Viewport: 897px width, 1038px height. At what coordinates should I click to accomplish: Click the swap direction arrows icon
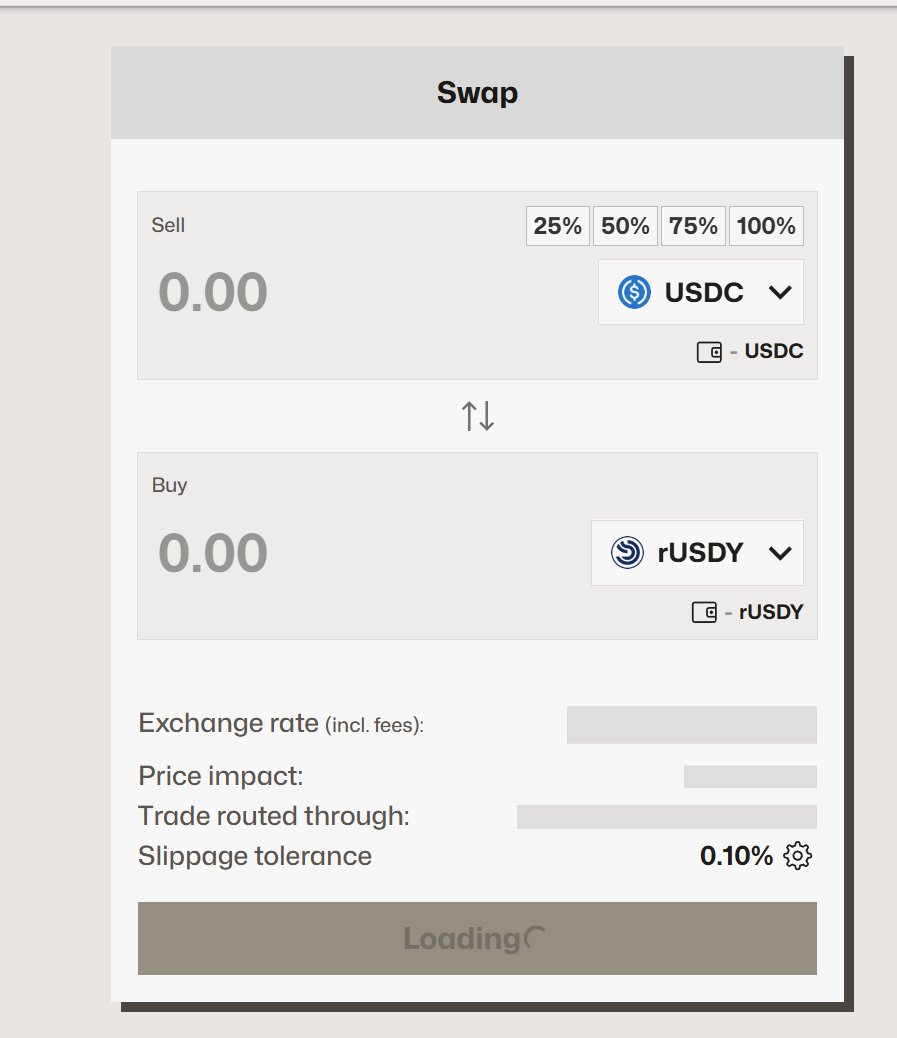click(478, 416)
